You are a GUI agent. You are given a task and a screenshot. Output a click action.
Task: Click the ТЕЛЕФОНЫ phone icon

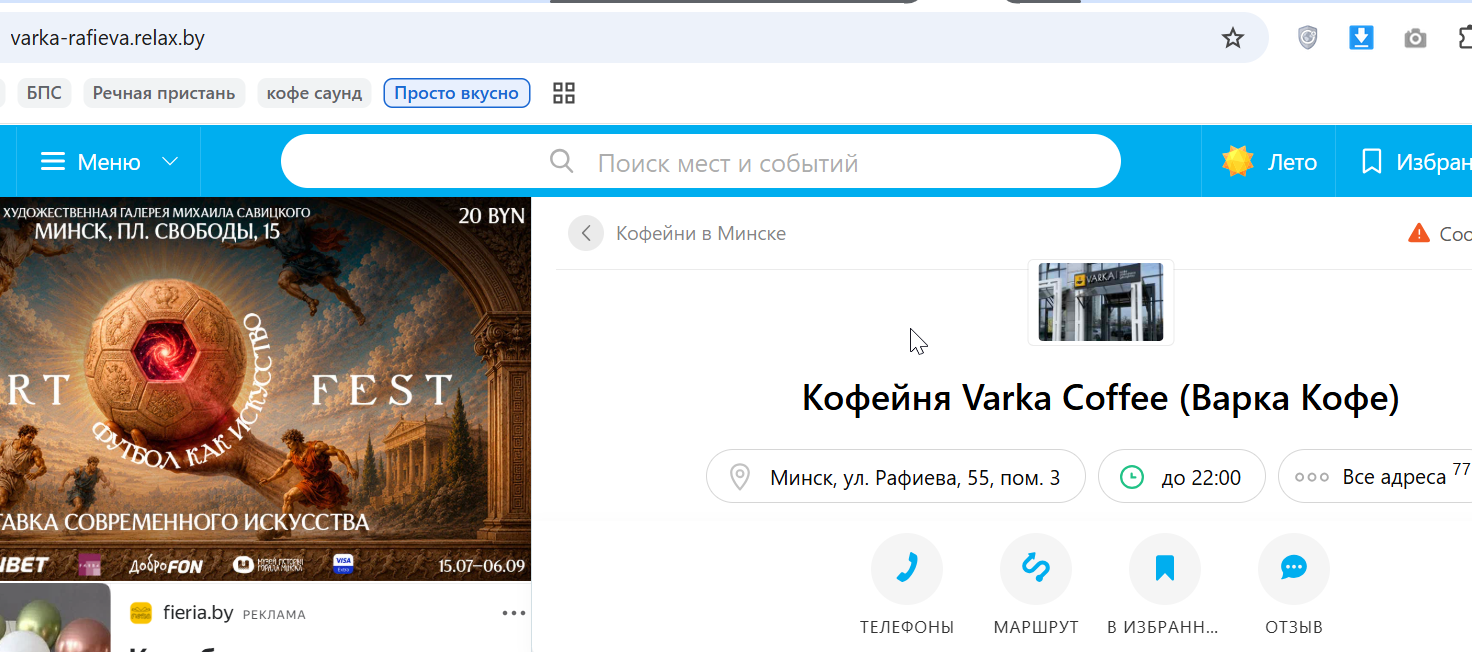click(x=907, y=569)
